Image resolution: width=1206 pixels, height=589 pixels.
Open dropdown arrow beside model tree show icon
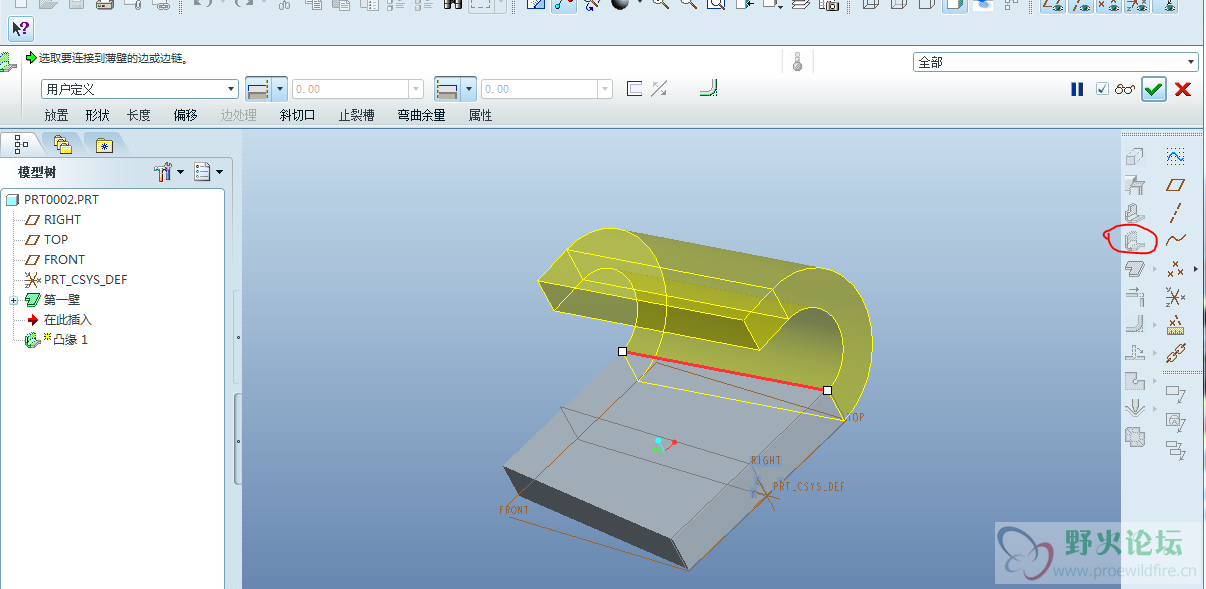219,172
